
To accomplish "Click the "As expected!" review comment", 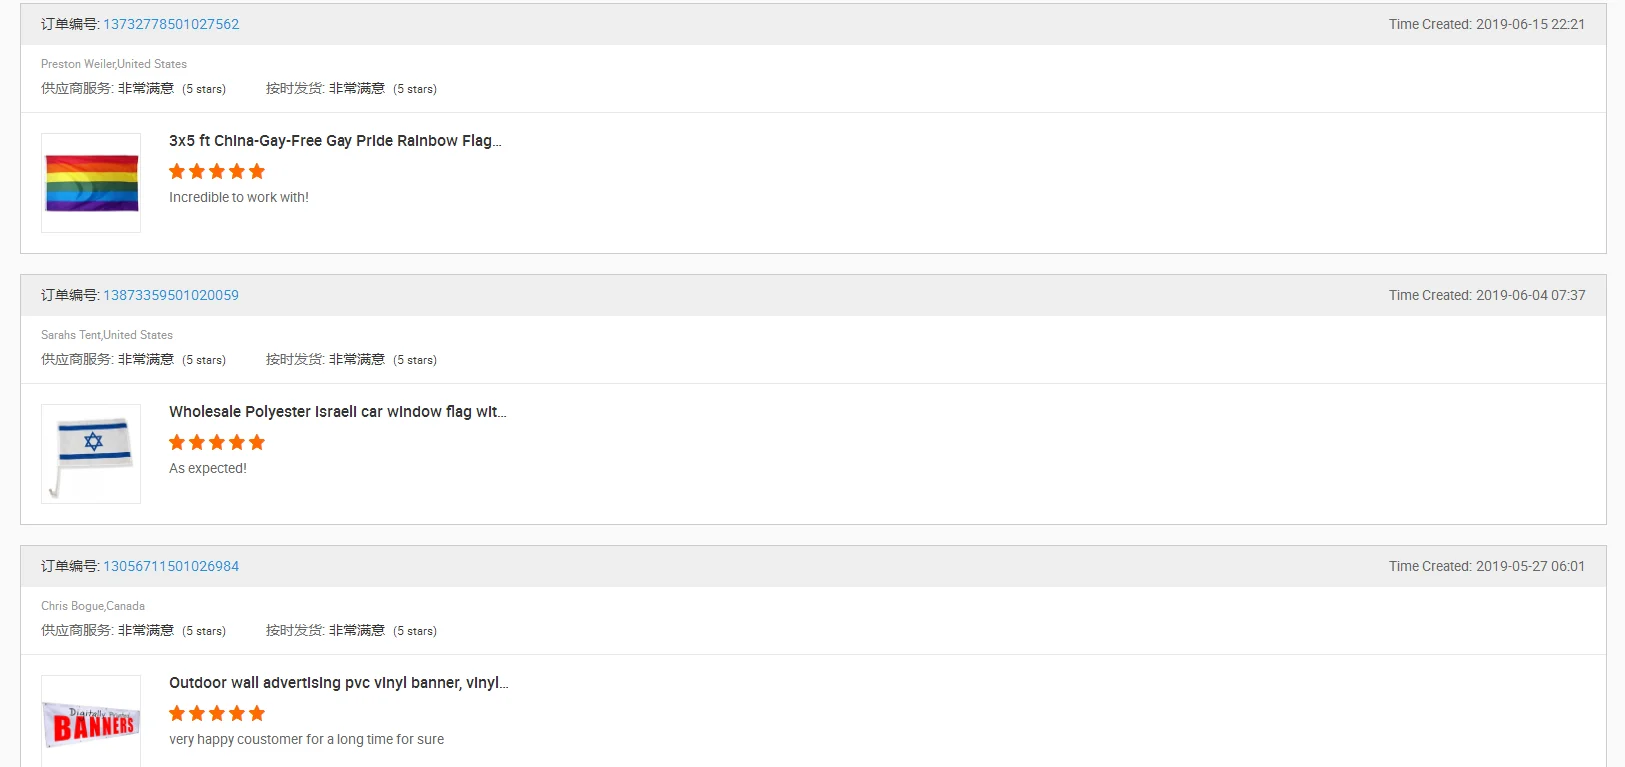I will 208,468.
